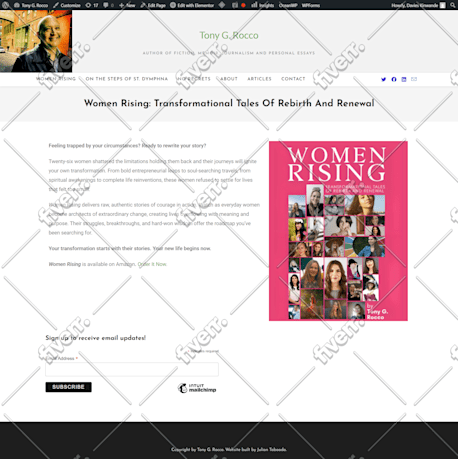Open the Customize option in admin bar
This screenshot has height=459, width=458.
tap(67, 5)
